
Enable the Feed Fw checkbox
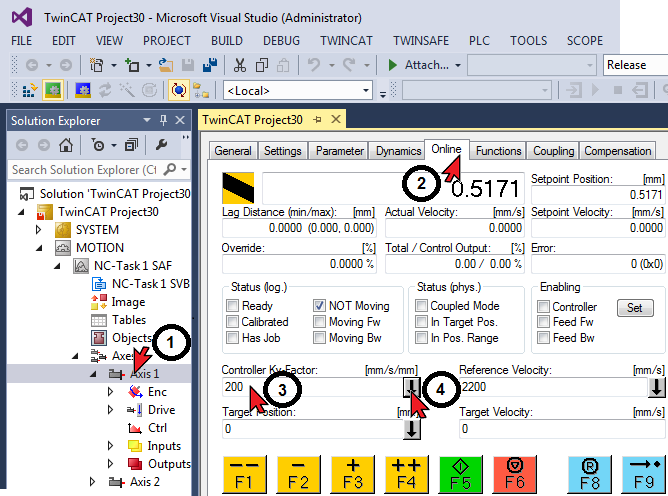[x=543, y=322]
